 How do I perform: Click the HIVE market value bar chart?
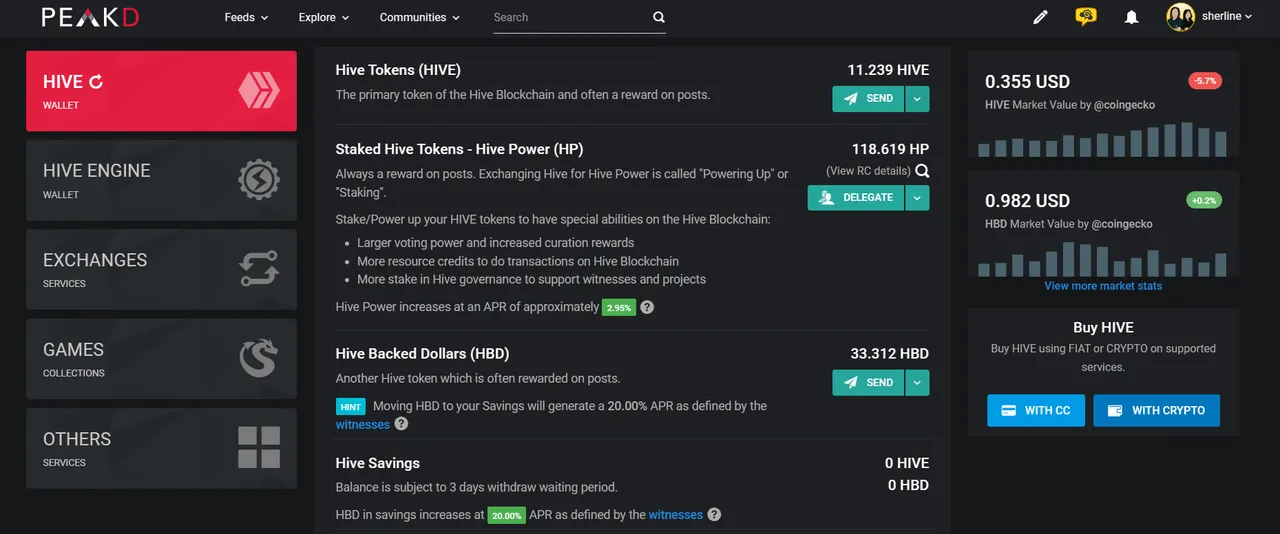[1103, 139]
